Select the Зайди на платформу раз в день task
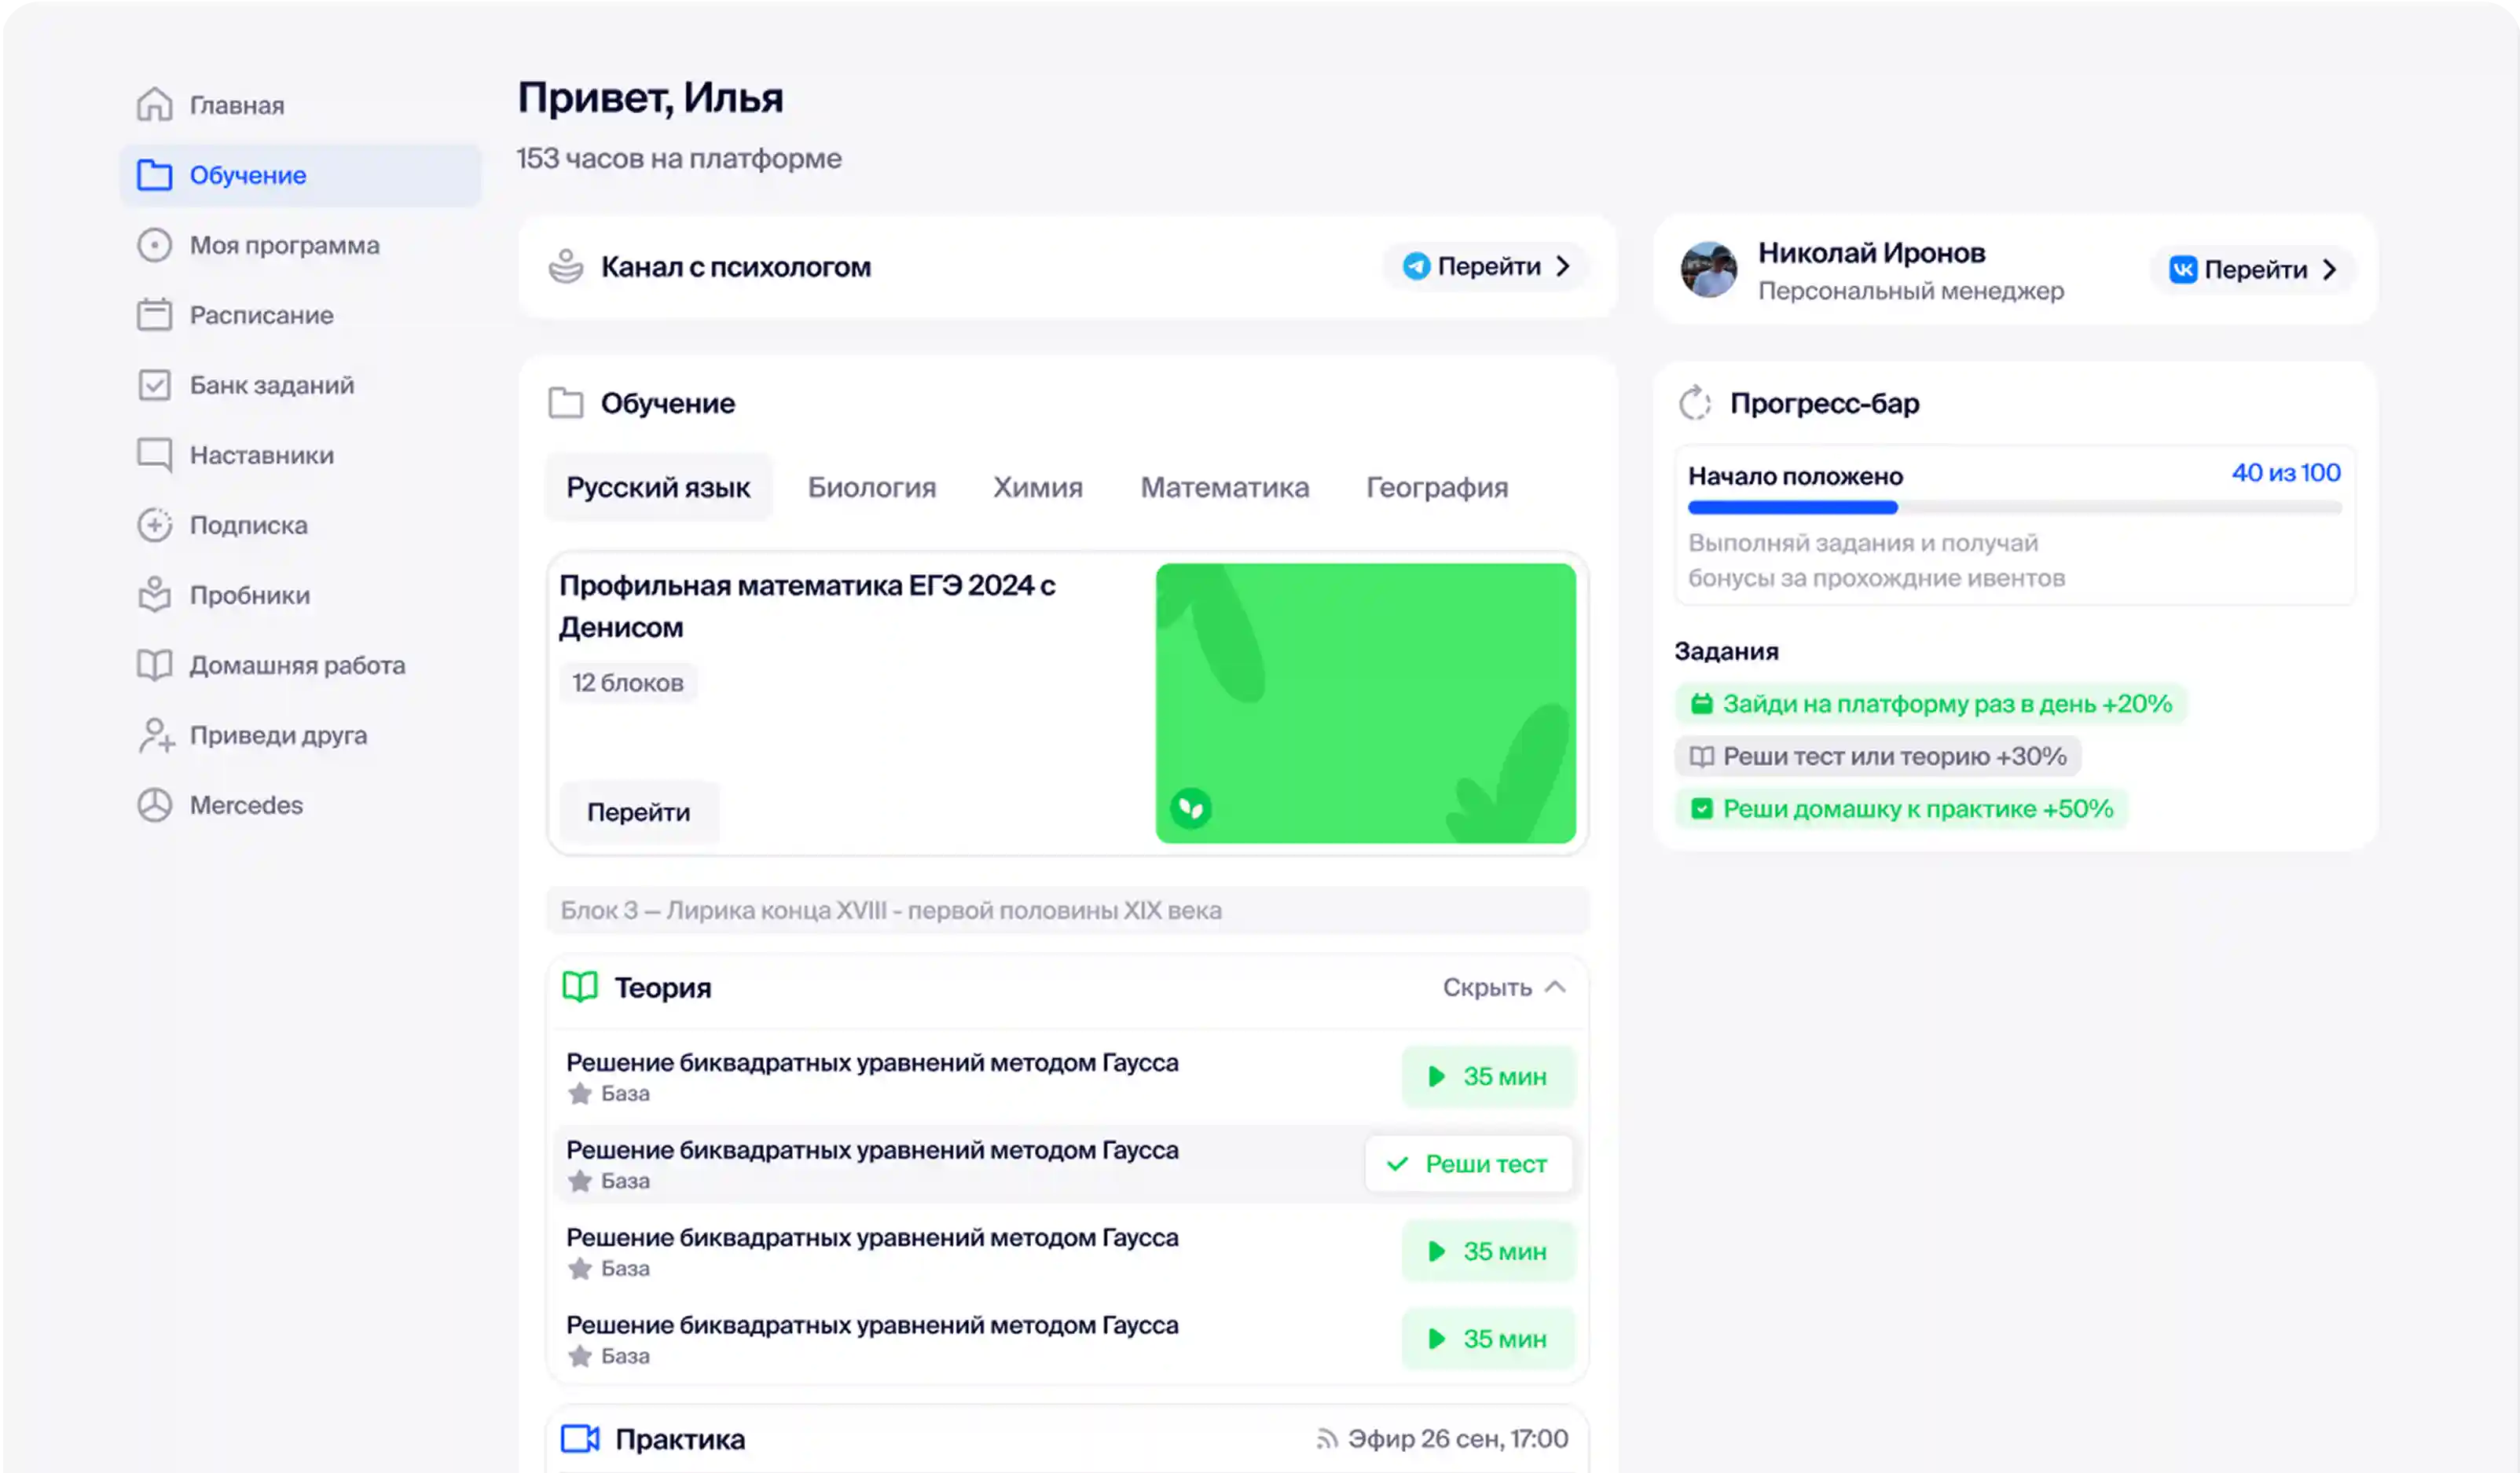This screenshot has width=2520, height=1473. 1930,703
